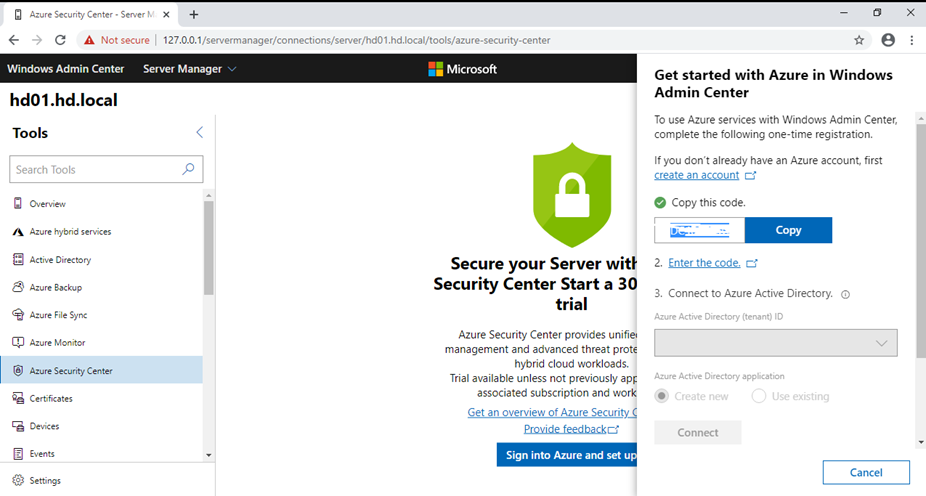
Task: Click the Connect button
Action: [x=697, y=433]
